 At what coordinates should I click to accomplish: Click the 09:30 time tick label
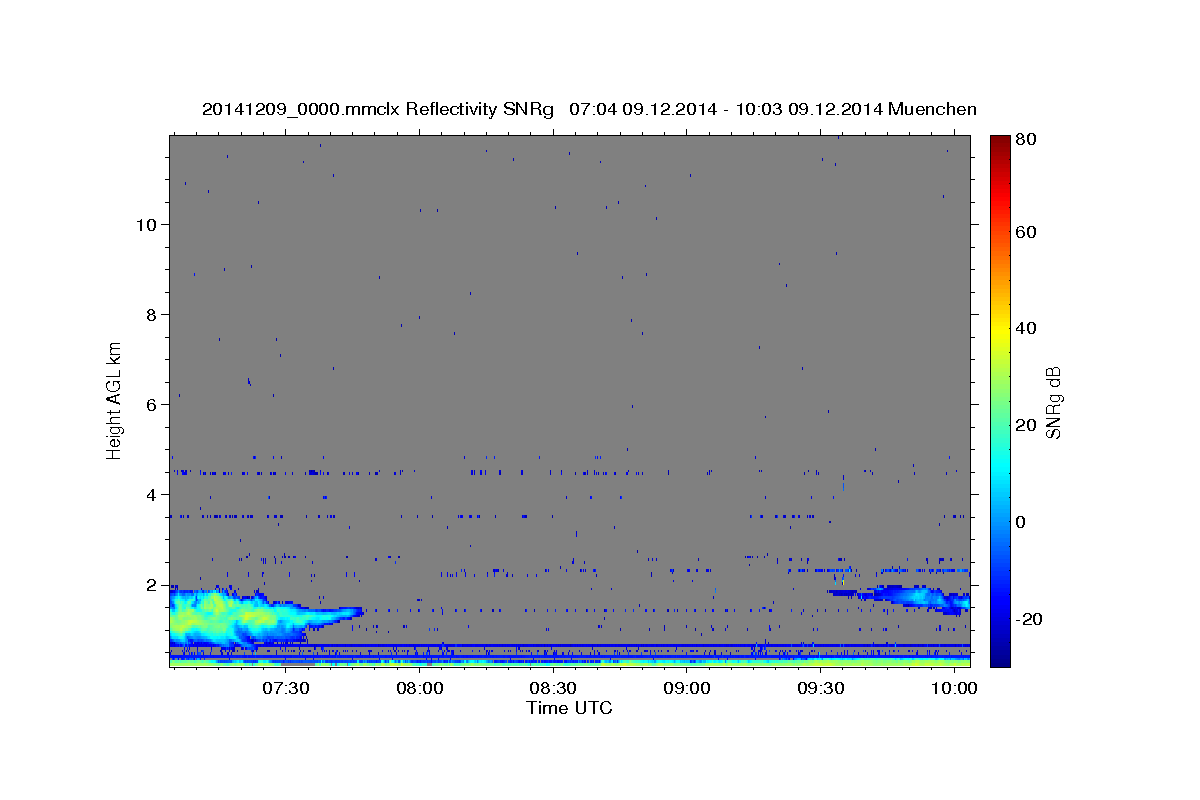(x=820, y=689)
